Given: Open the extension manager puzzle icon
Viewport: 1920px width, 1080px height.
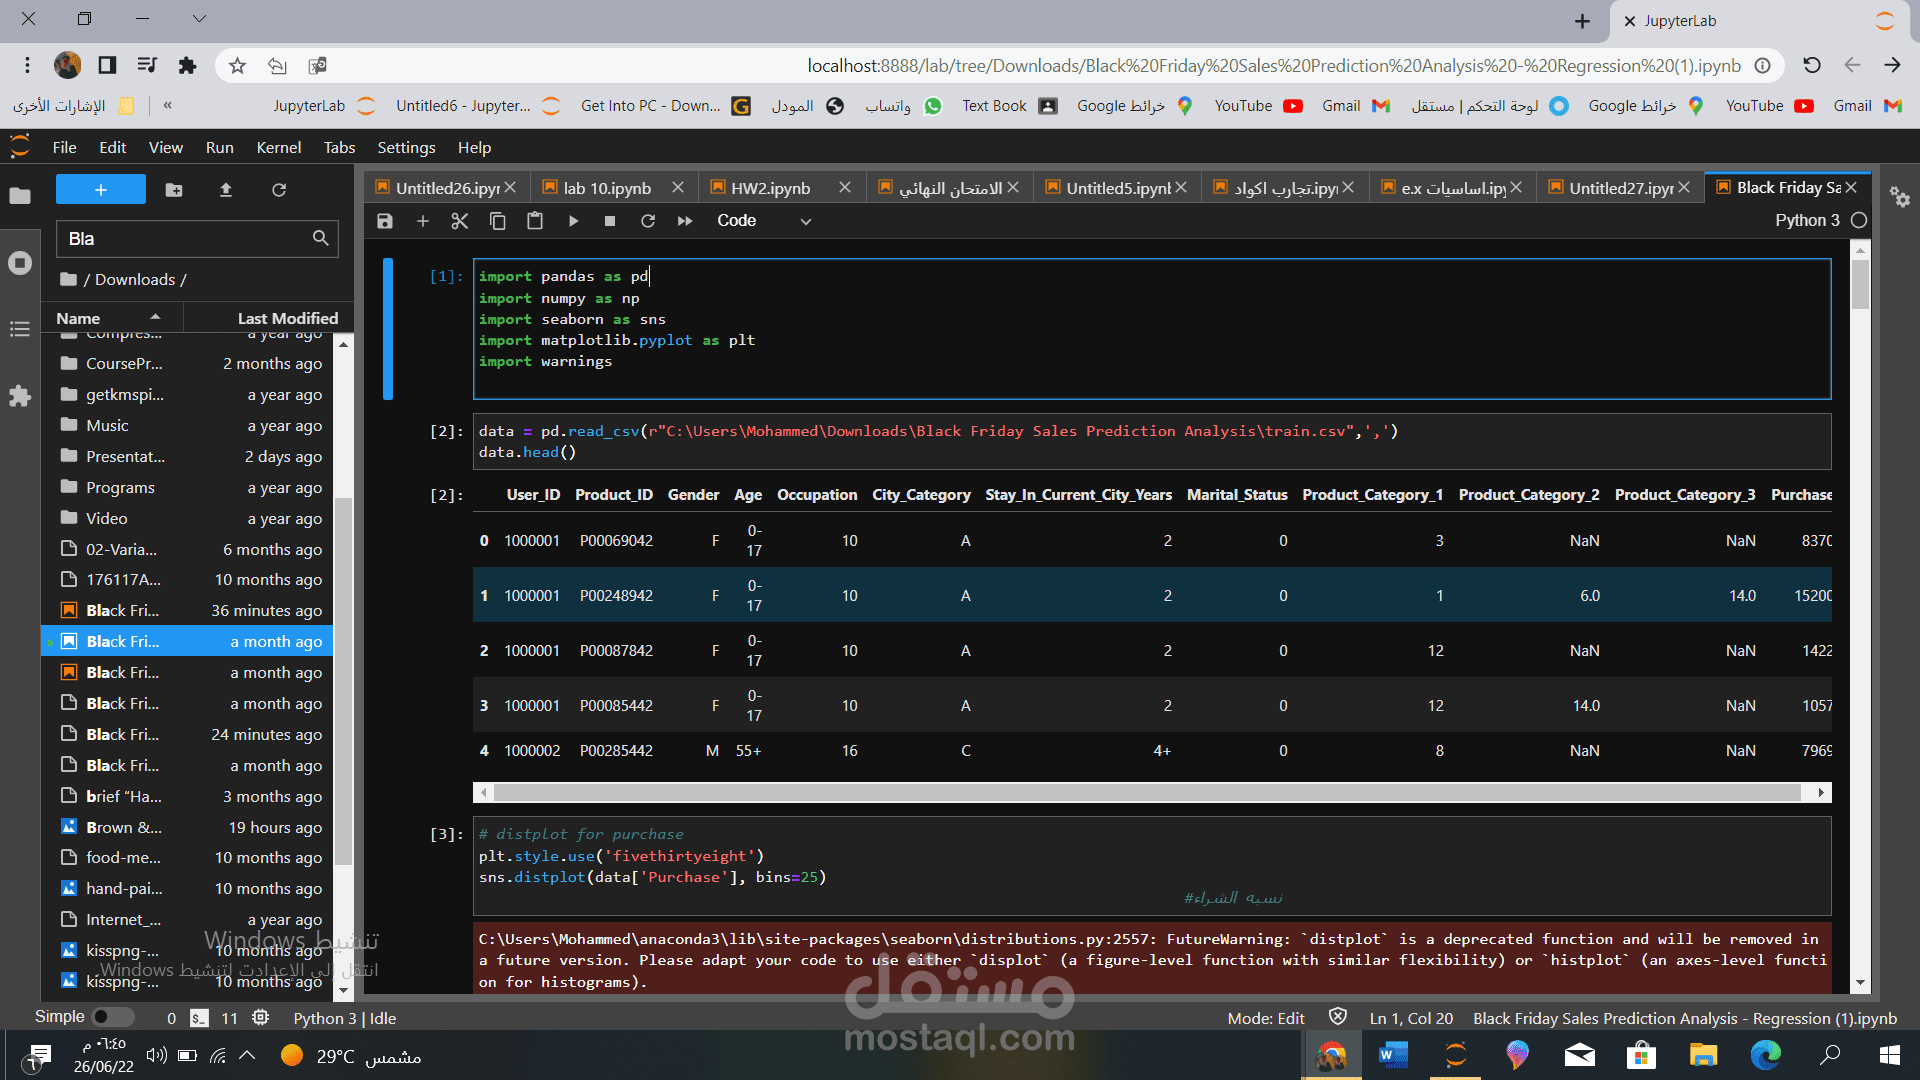Looking at the screenshot, I should (20, 397).
